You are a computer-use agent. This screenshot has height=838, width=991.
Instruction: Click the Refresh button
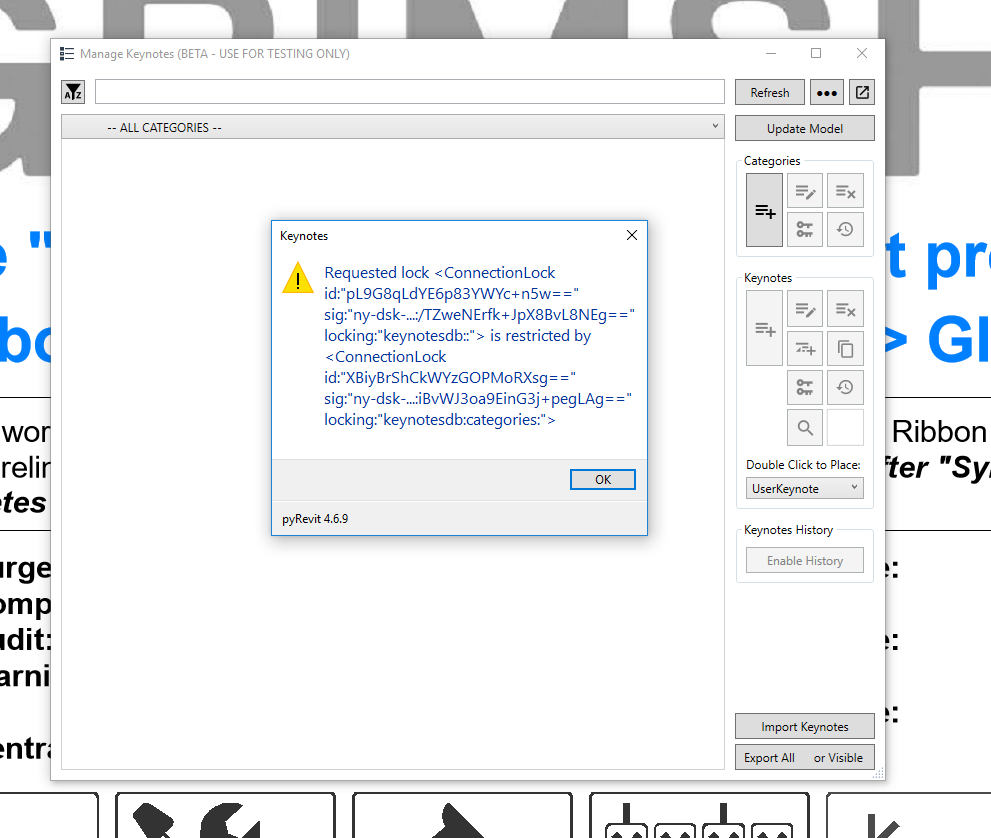click(x=769, y=91)
